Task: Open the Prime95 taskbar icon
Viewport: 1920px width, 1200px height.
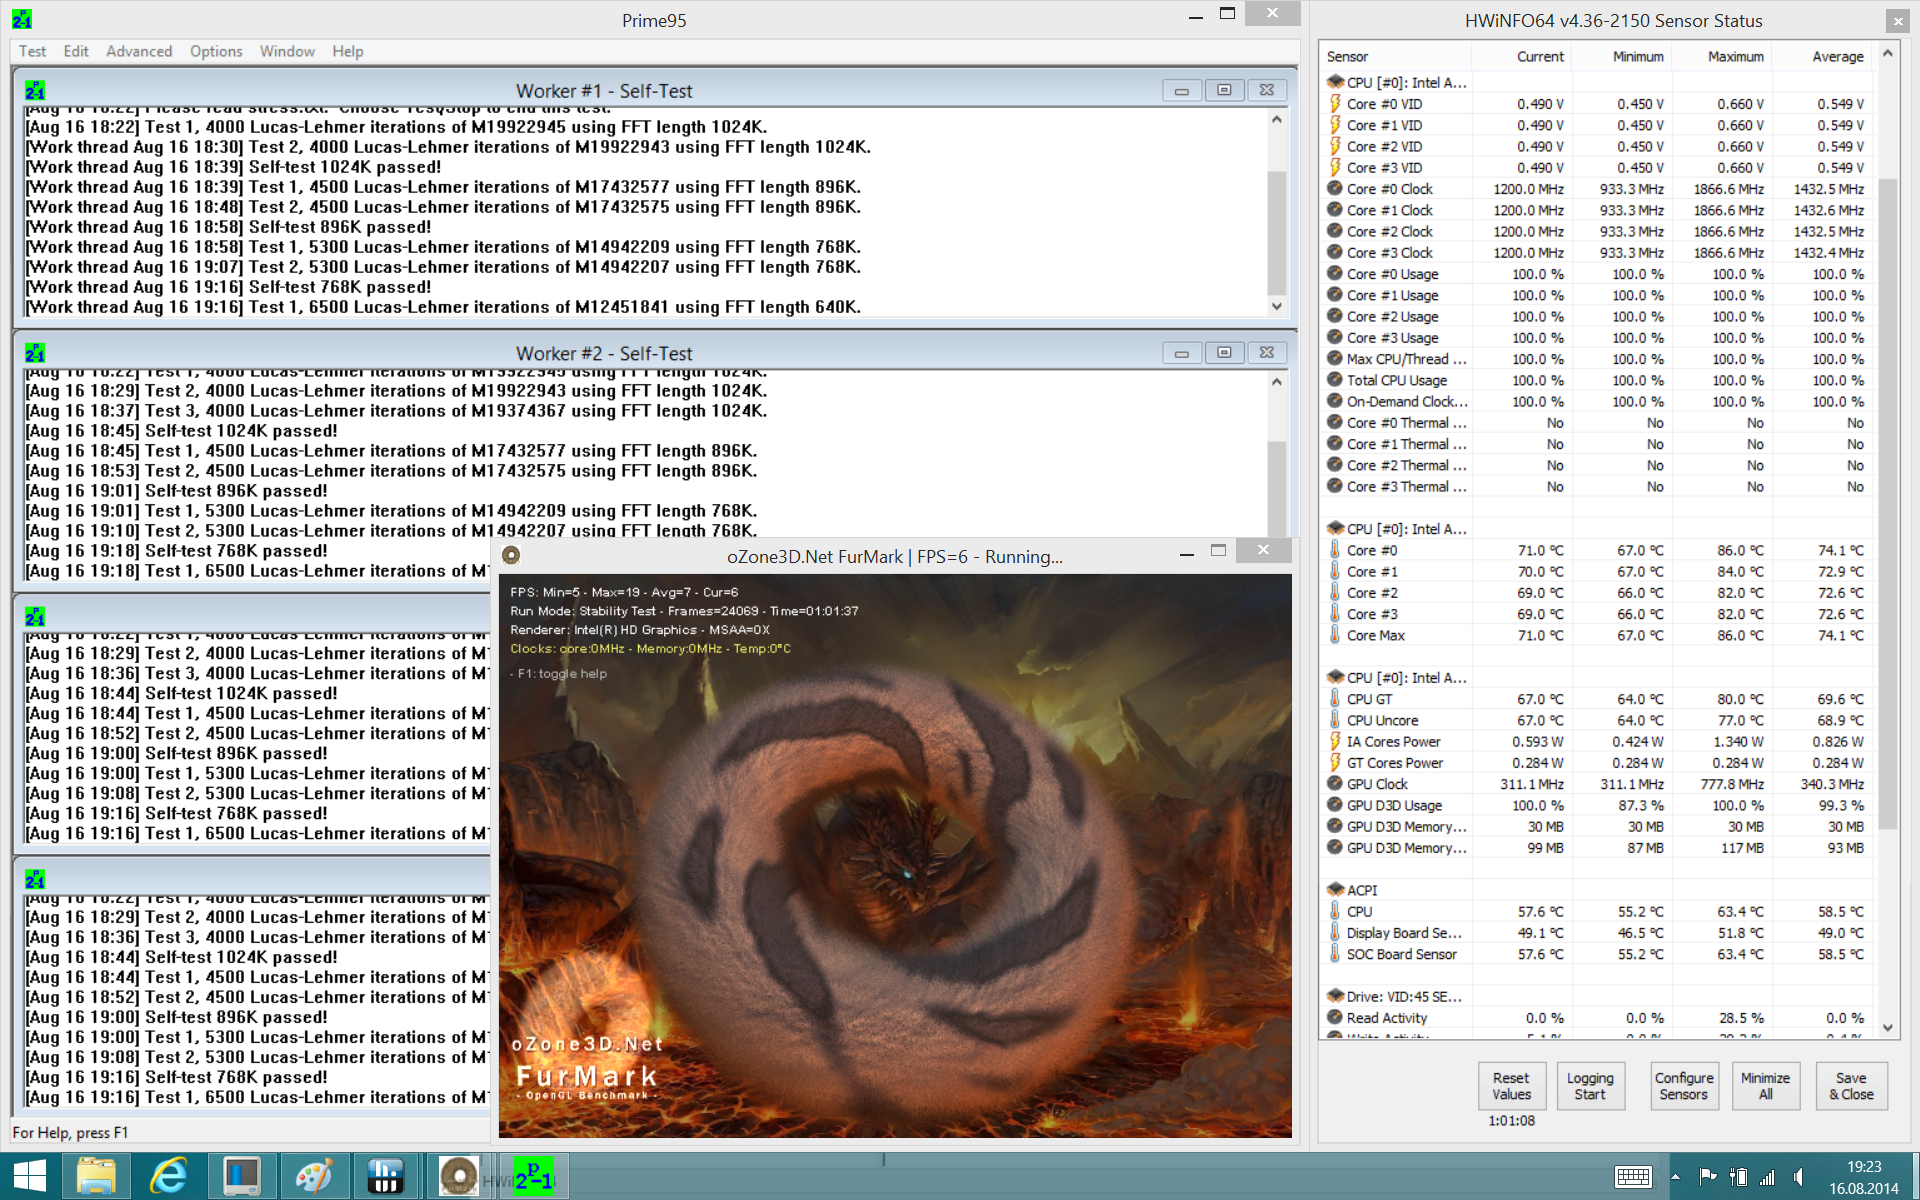Action: coord(534,1176)
